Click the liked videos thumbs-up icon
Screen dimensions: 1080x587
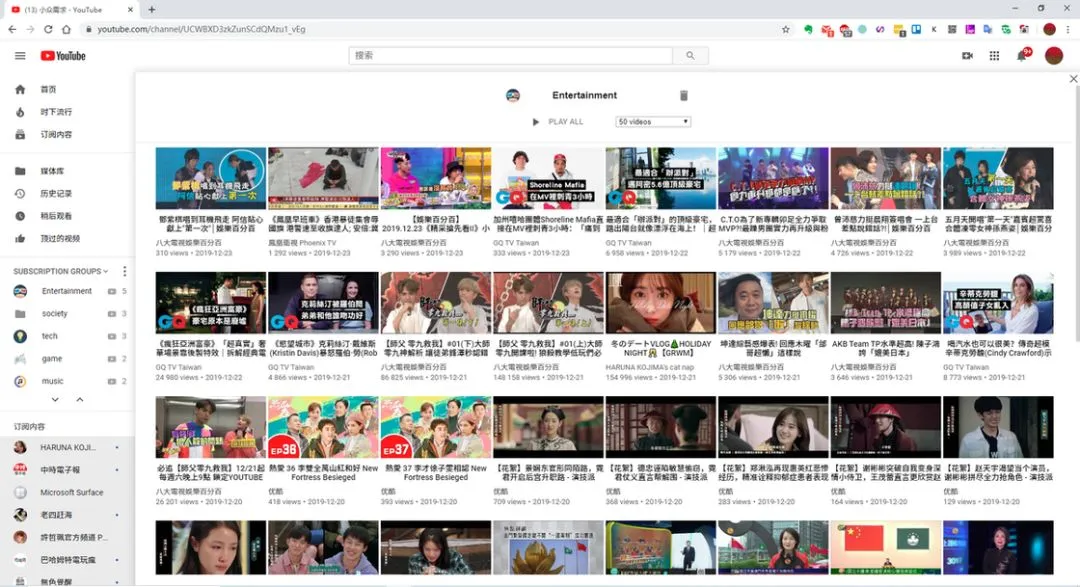[x=20, y=238]
